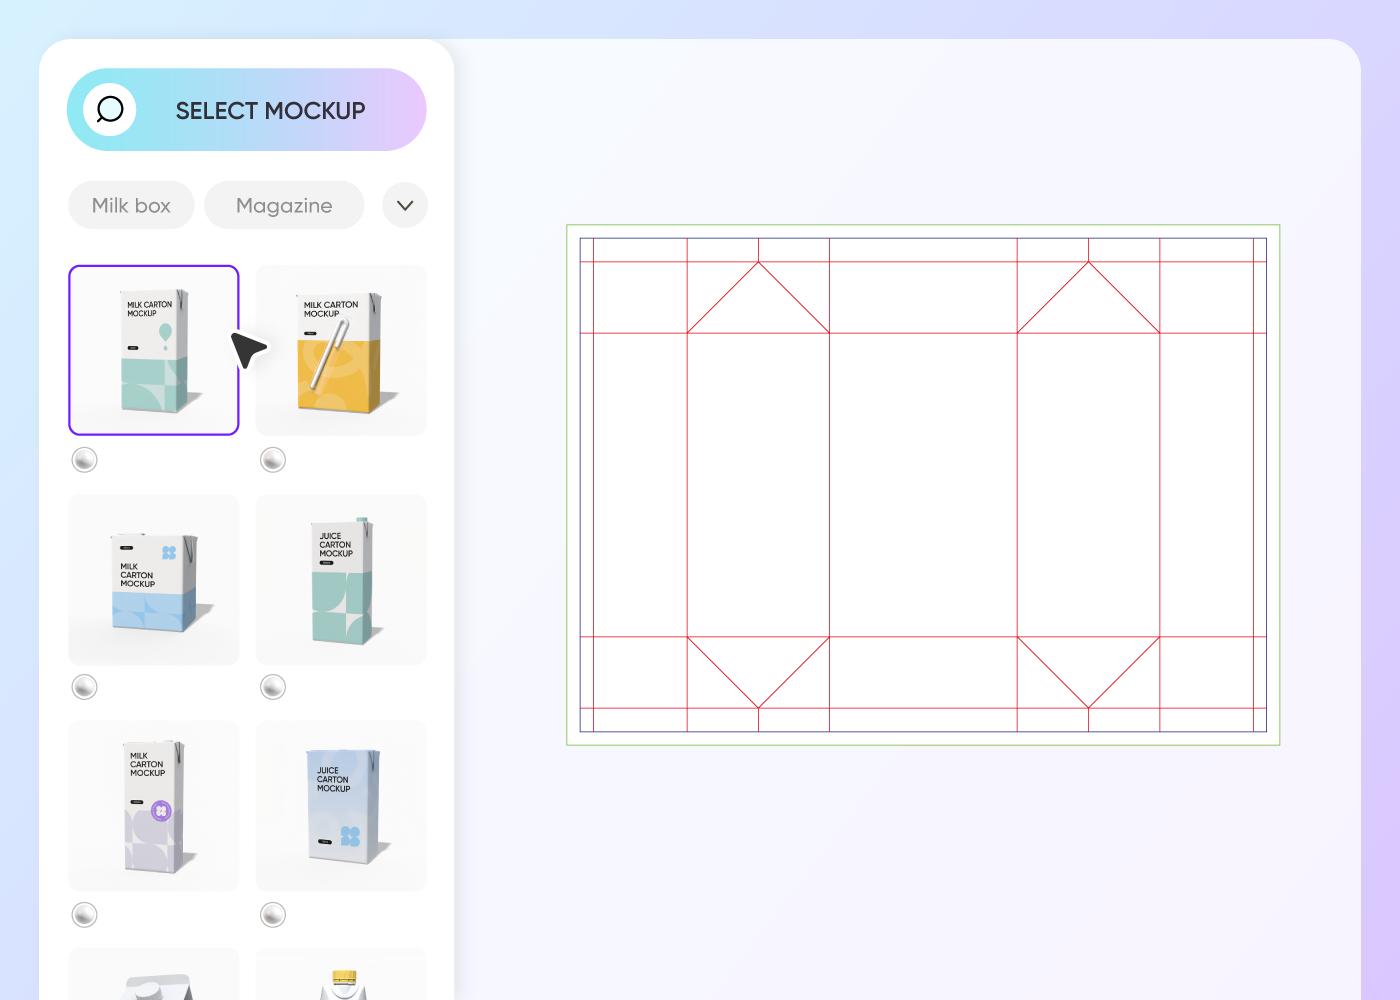Toggle the material sphere under the yellow carton
The image size is (1400, 1000).
272,460
